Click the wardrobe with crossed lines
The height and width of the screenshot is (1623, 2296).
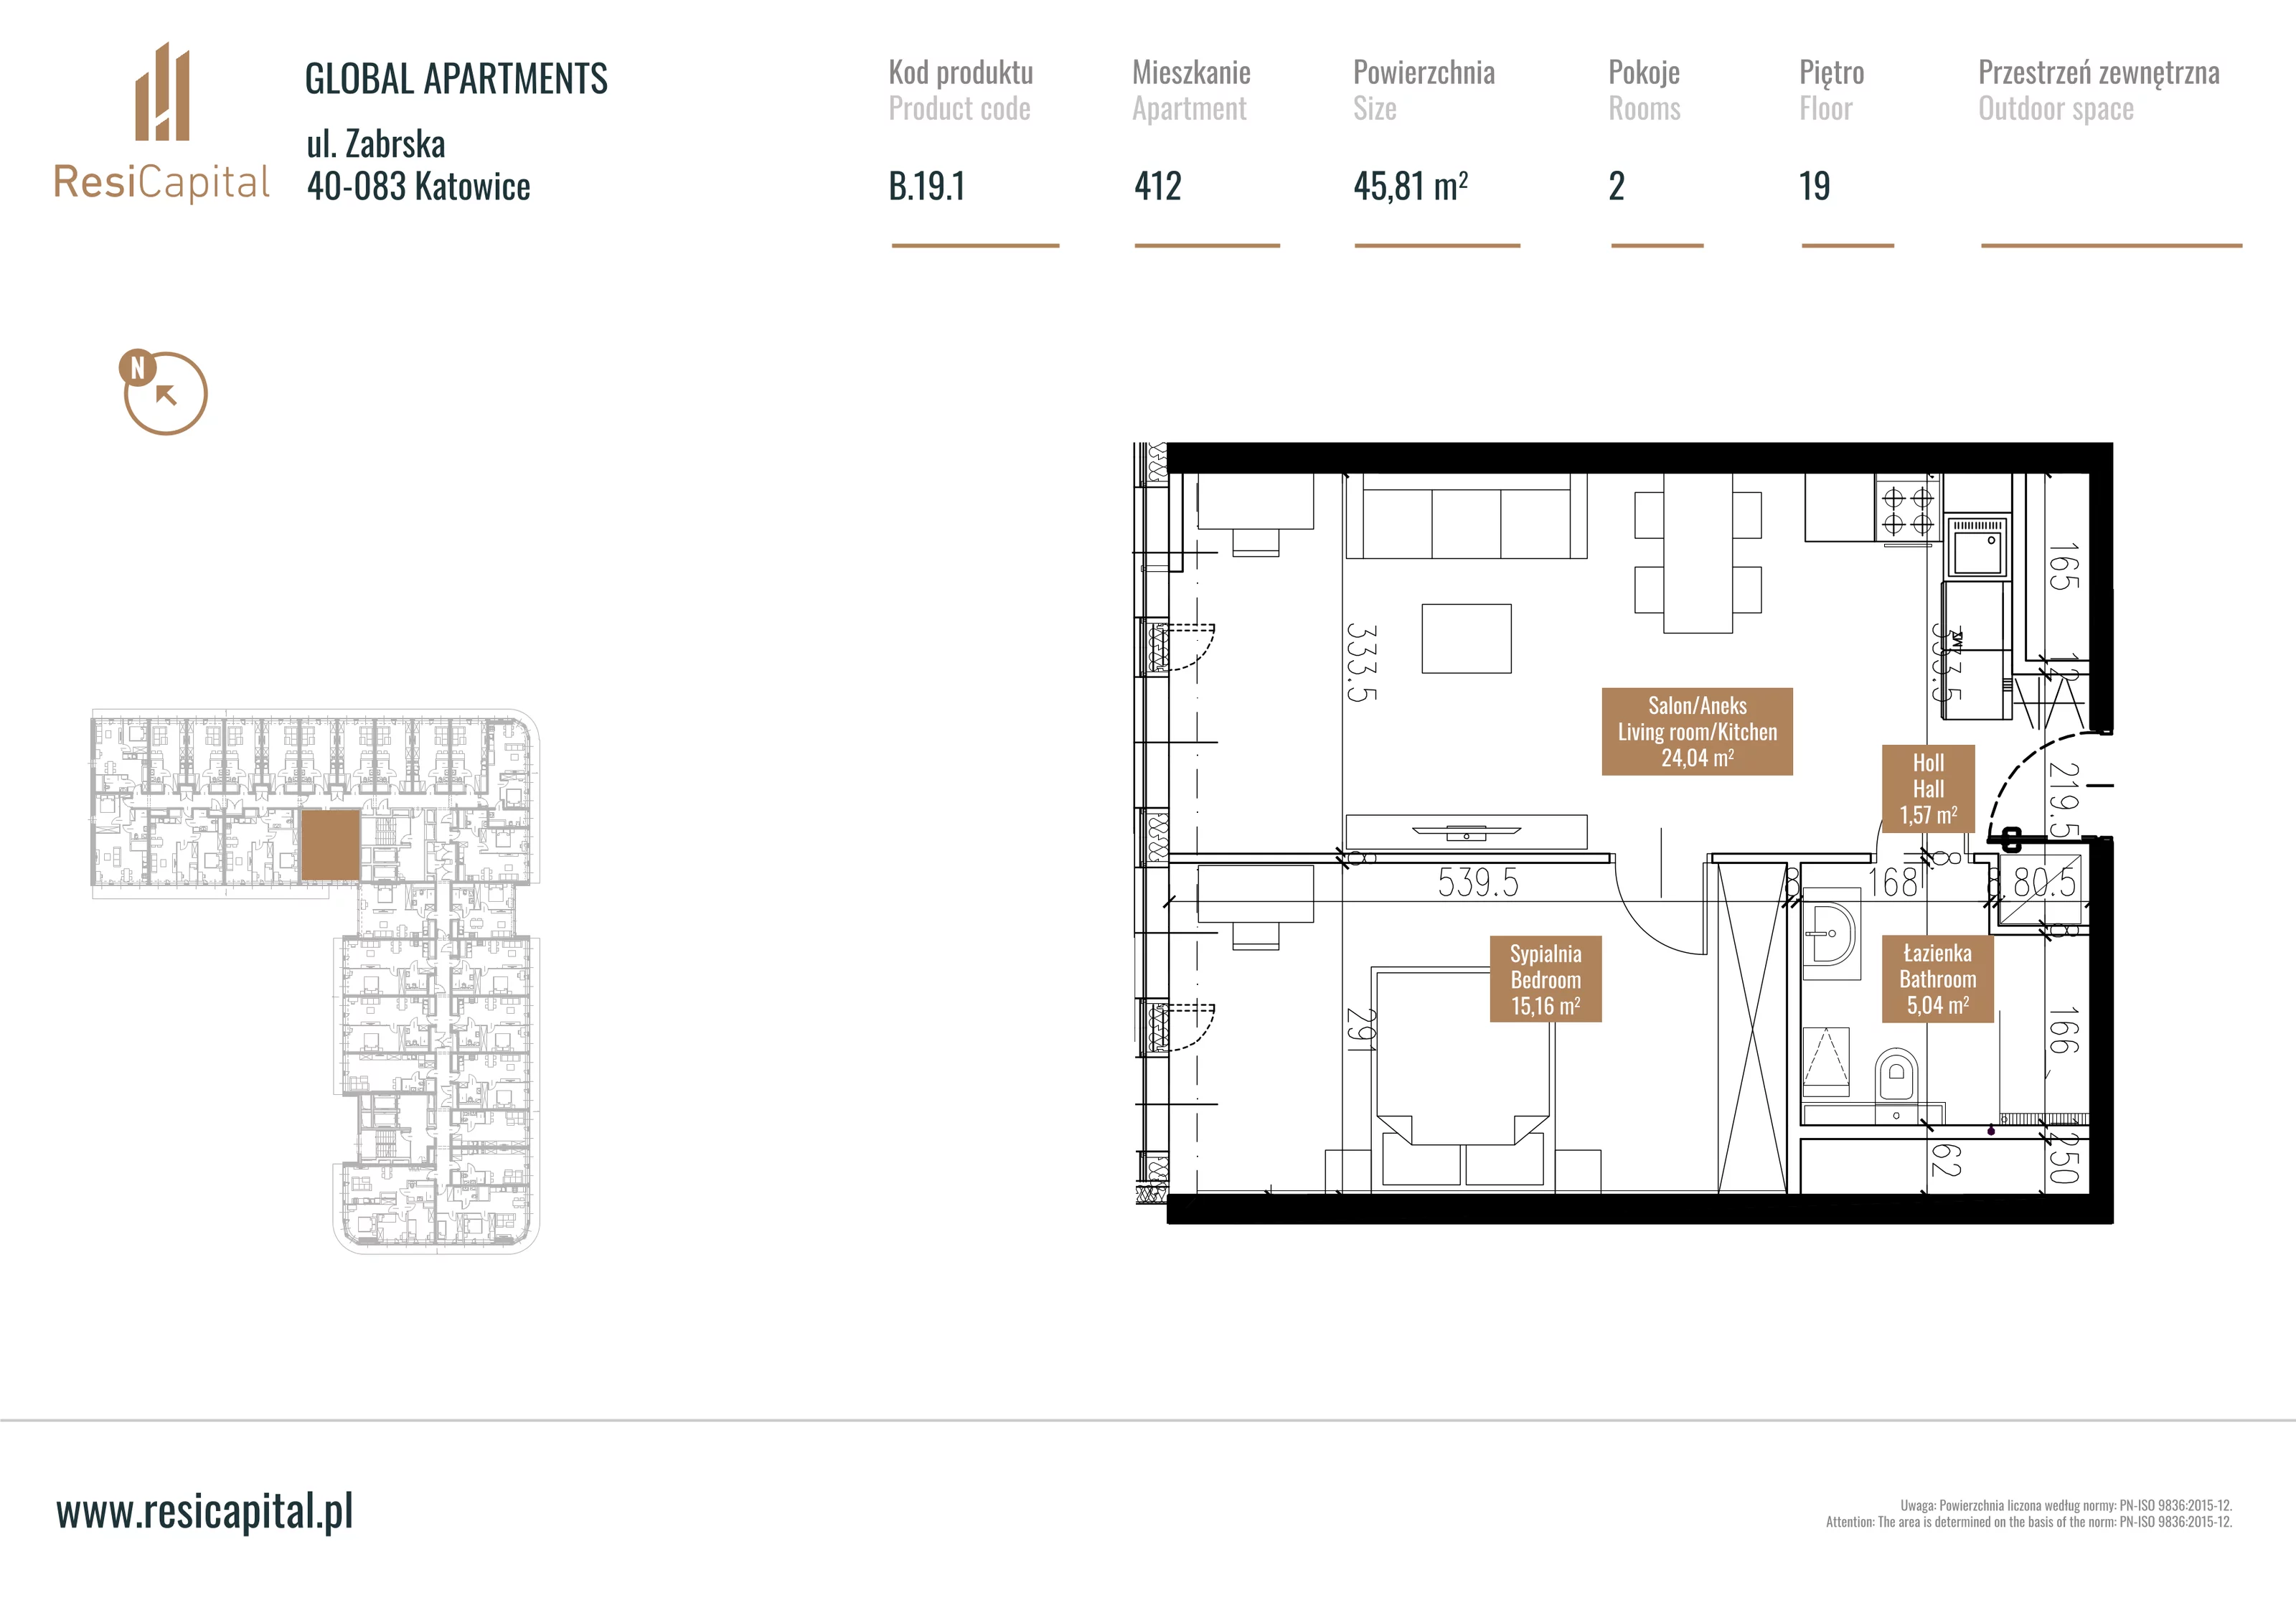1752,1028
